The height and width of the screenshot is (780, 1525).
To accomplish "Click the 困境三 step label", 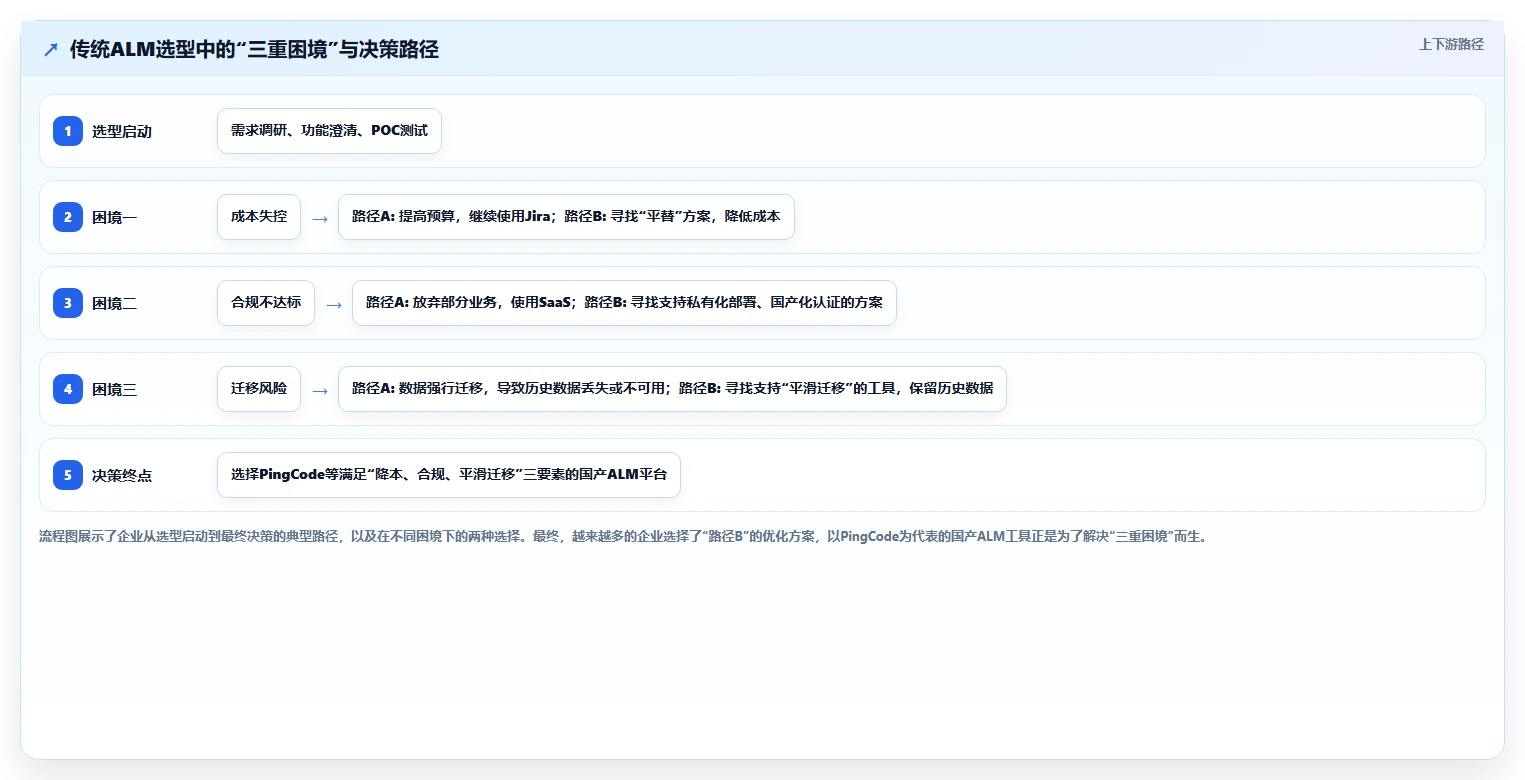I will 115,389.
